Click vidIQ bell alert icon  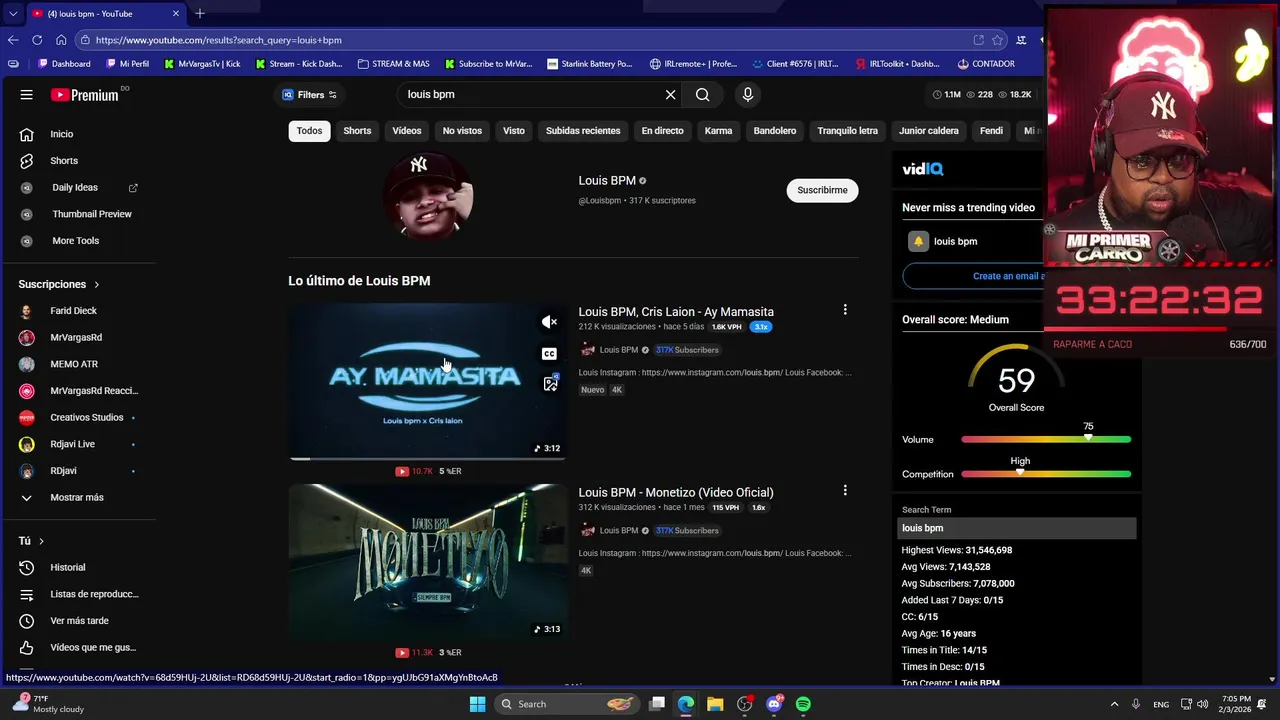[x=918, y=241]
